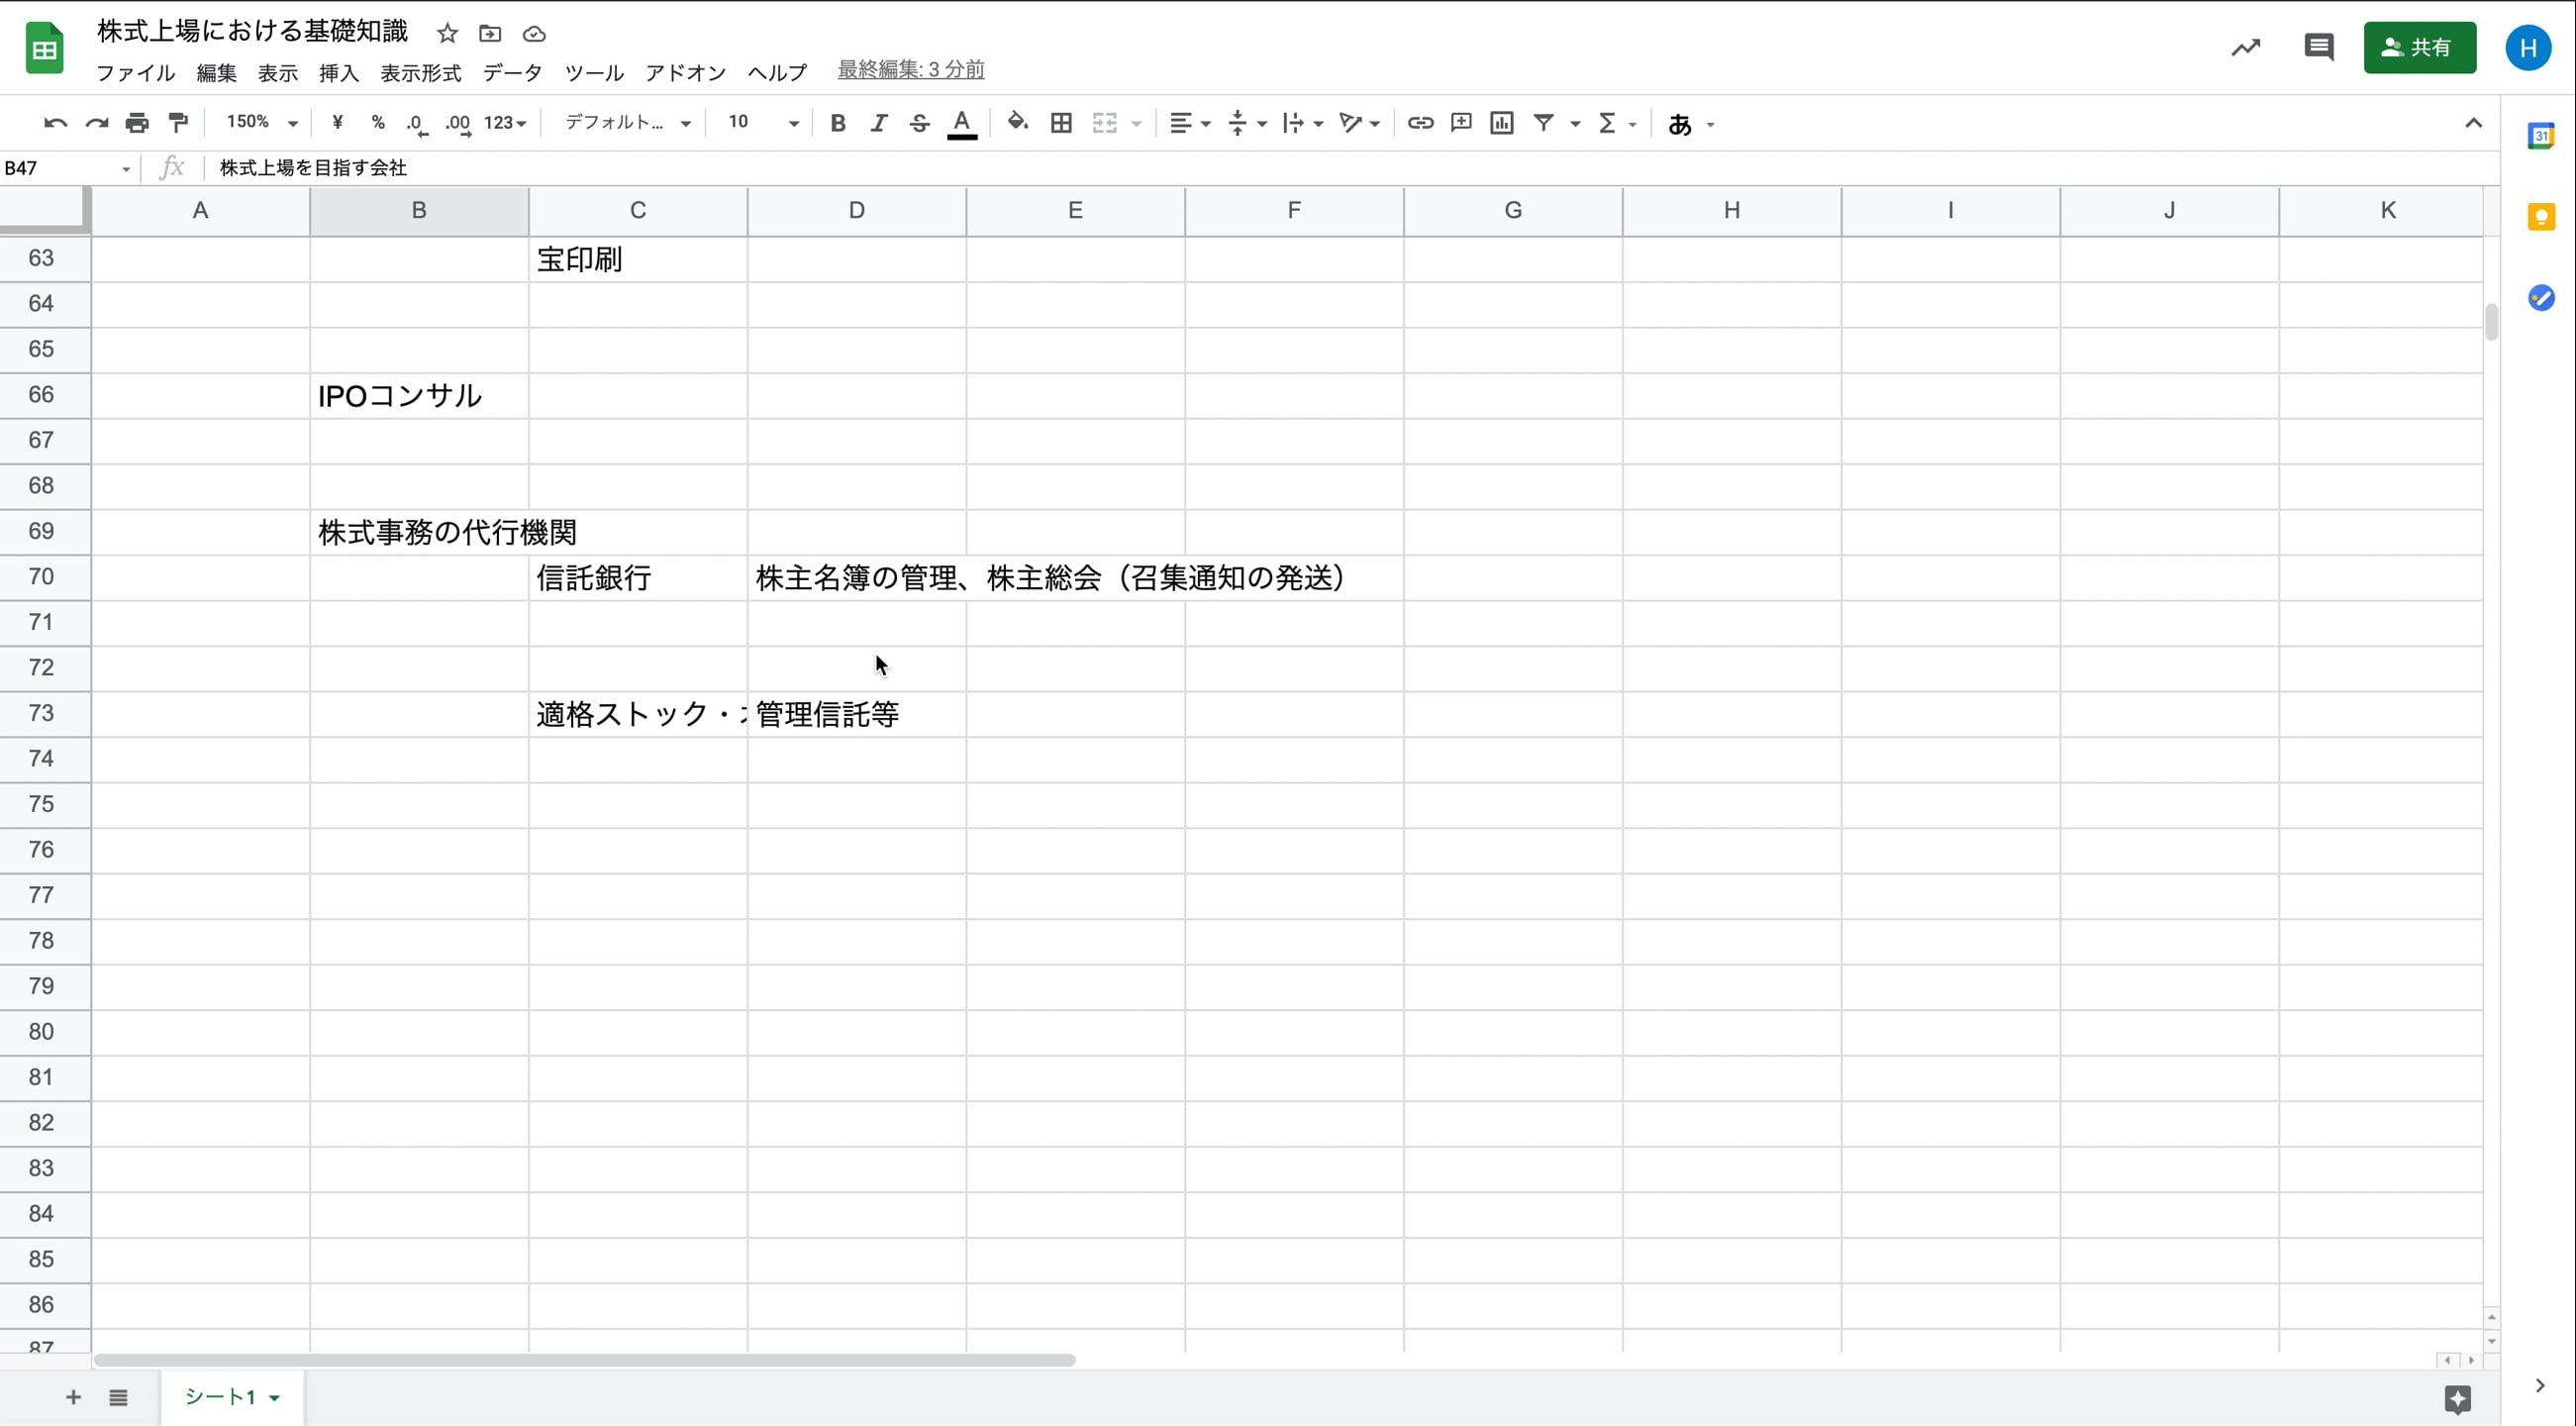
Task: Click the green 共有 share button
Action: click(2419, 47)
